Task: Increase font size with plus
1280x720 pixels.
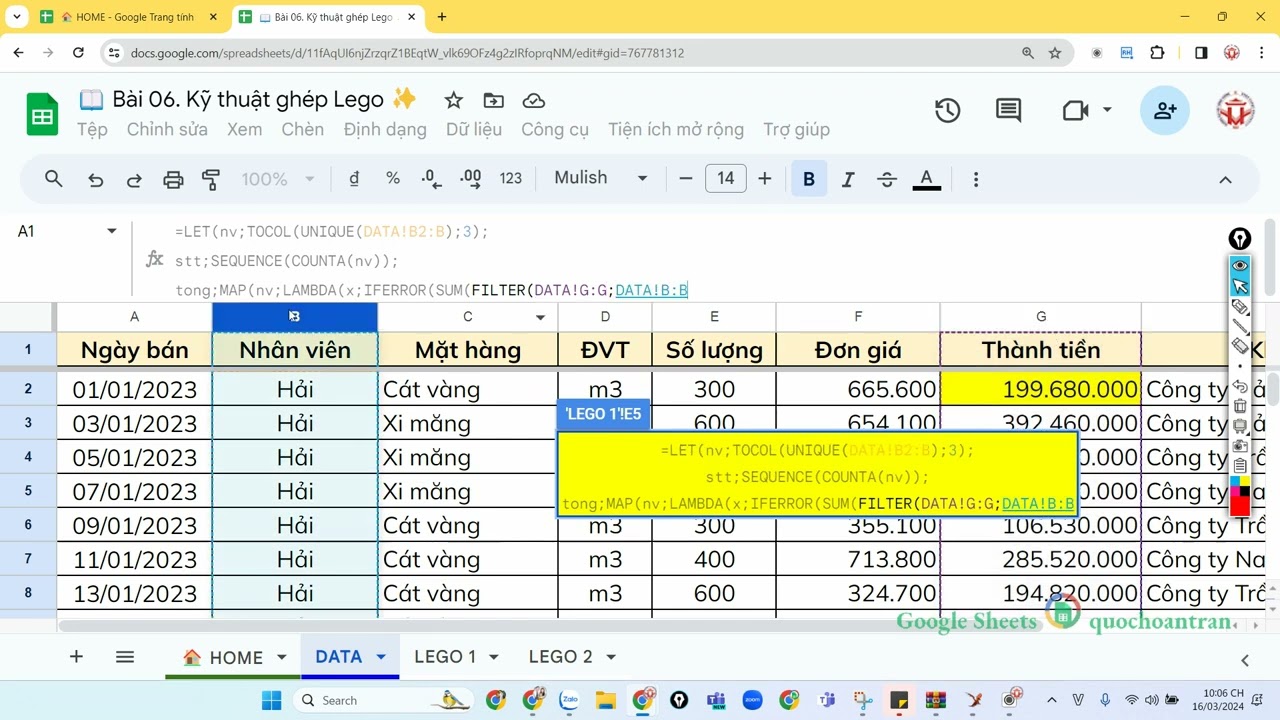Action: [x=765, y=178]
